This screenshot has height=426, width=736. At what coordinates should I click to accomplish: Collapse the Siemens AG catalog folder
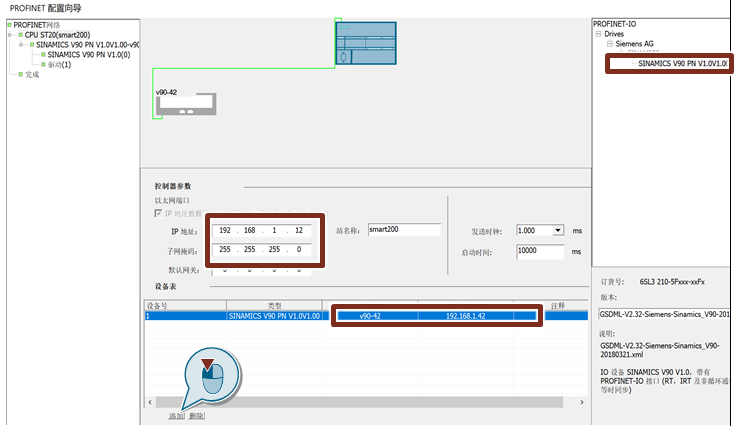[x=609, y=44]
